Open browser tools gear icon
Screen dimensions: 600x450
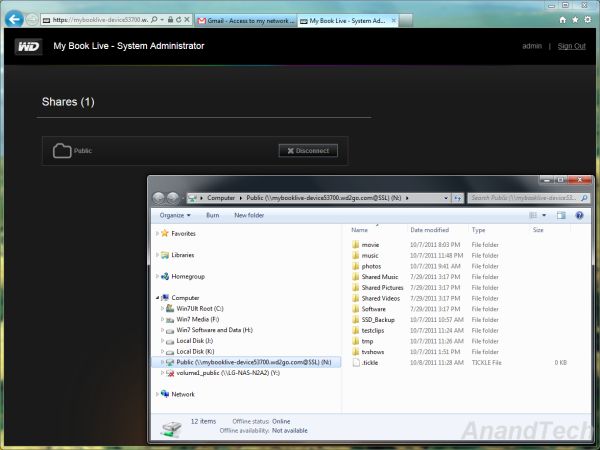pos(588,20)
